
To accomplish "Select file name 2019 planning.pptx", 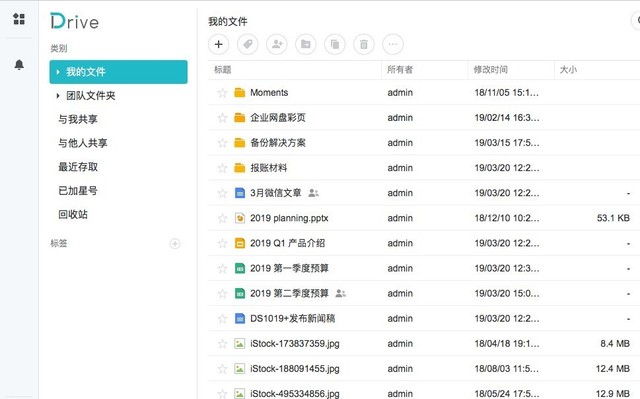I will coord(289,218).
